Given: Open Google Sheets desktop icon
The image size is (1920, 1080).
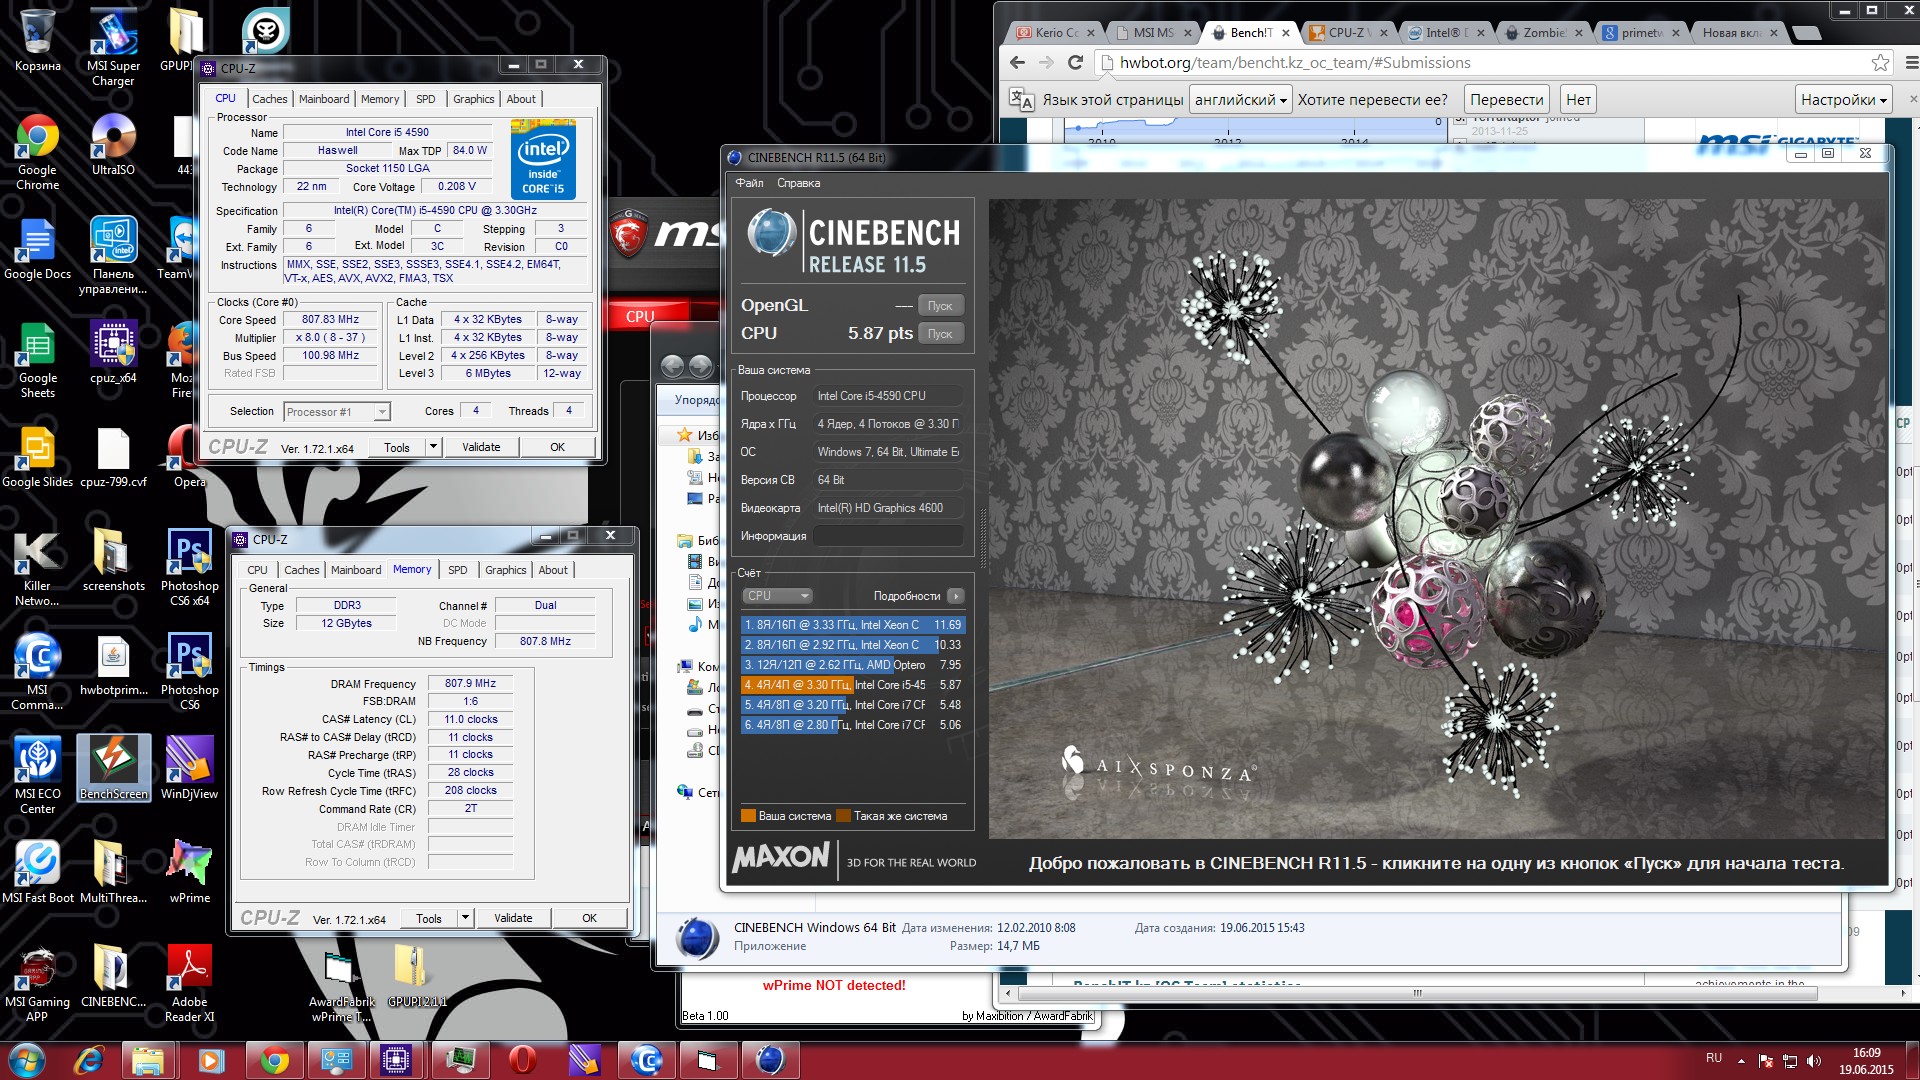Looking at the screenshot, I should 37,360.
